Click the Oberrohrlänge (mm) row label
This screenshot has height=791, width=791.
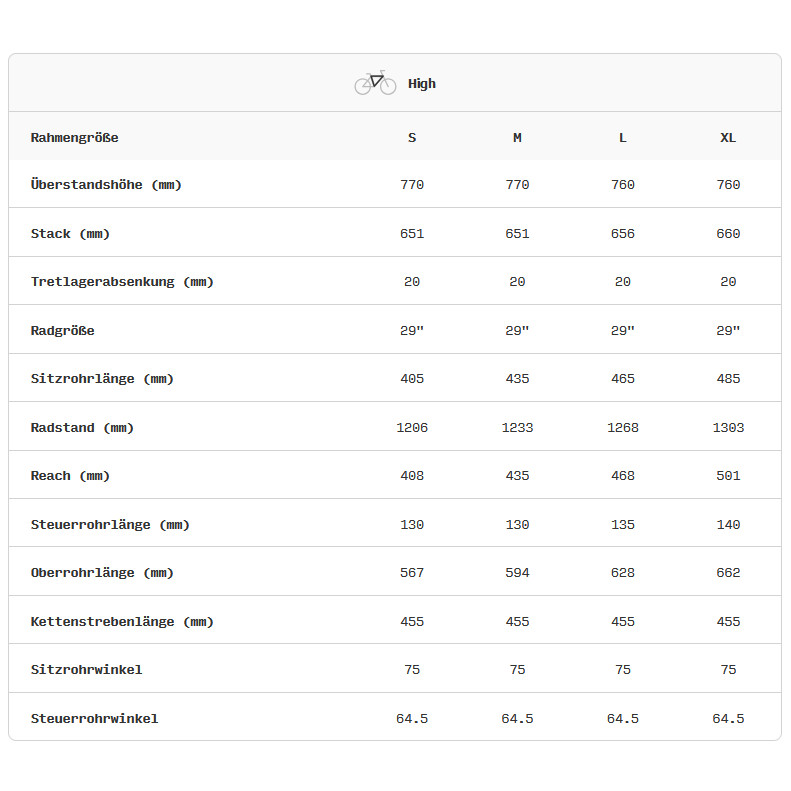[x=102, y=573]
